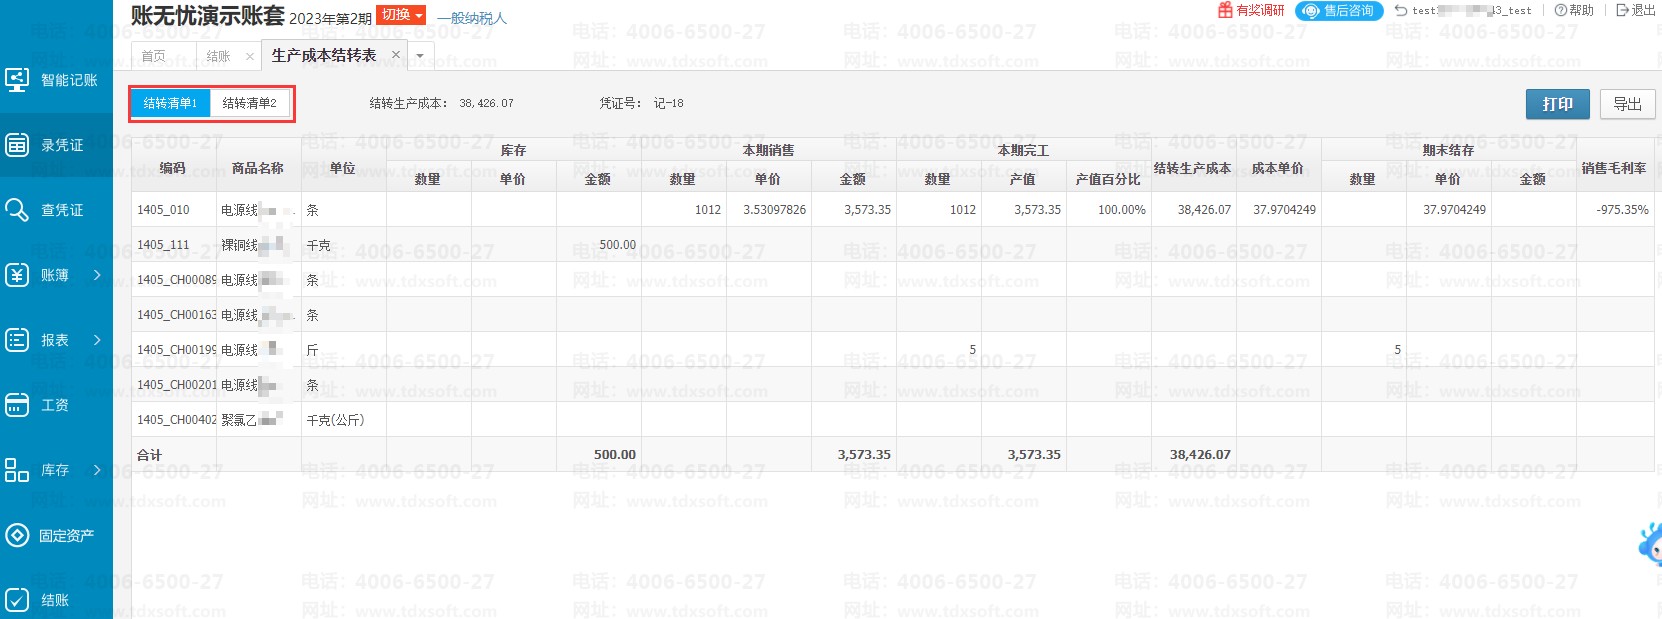The height and width of the screenshot is (619, 1662).
Task: Click the 录凭证 voucher entry icon
Action: pyautogui.click(x=17, y=145)
